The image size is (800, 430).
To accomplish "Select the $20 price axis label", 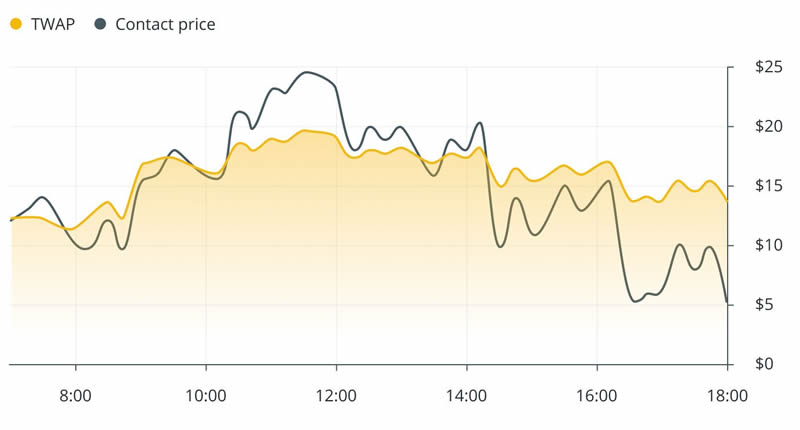I will [x=768, y=126].
